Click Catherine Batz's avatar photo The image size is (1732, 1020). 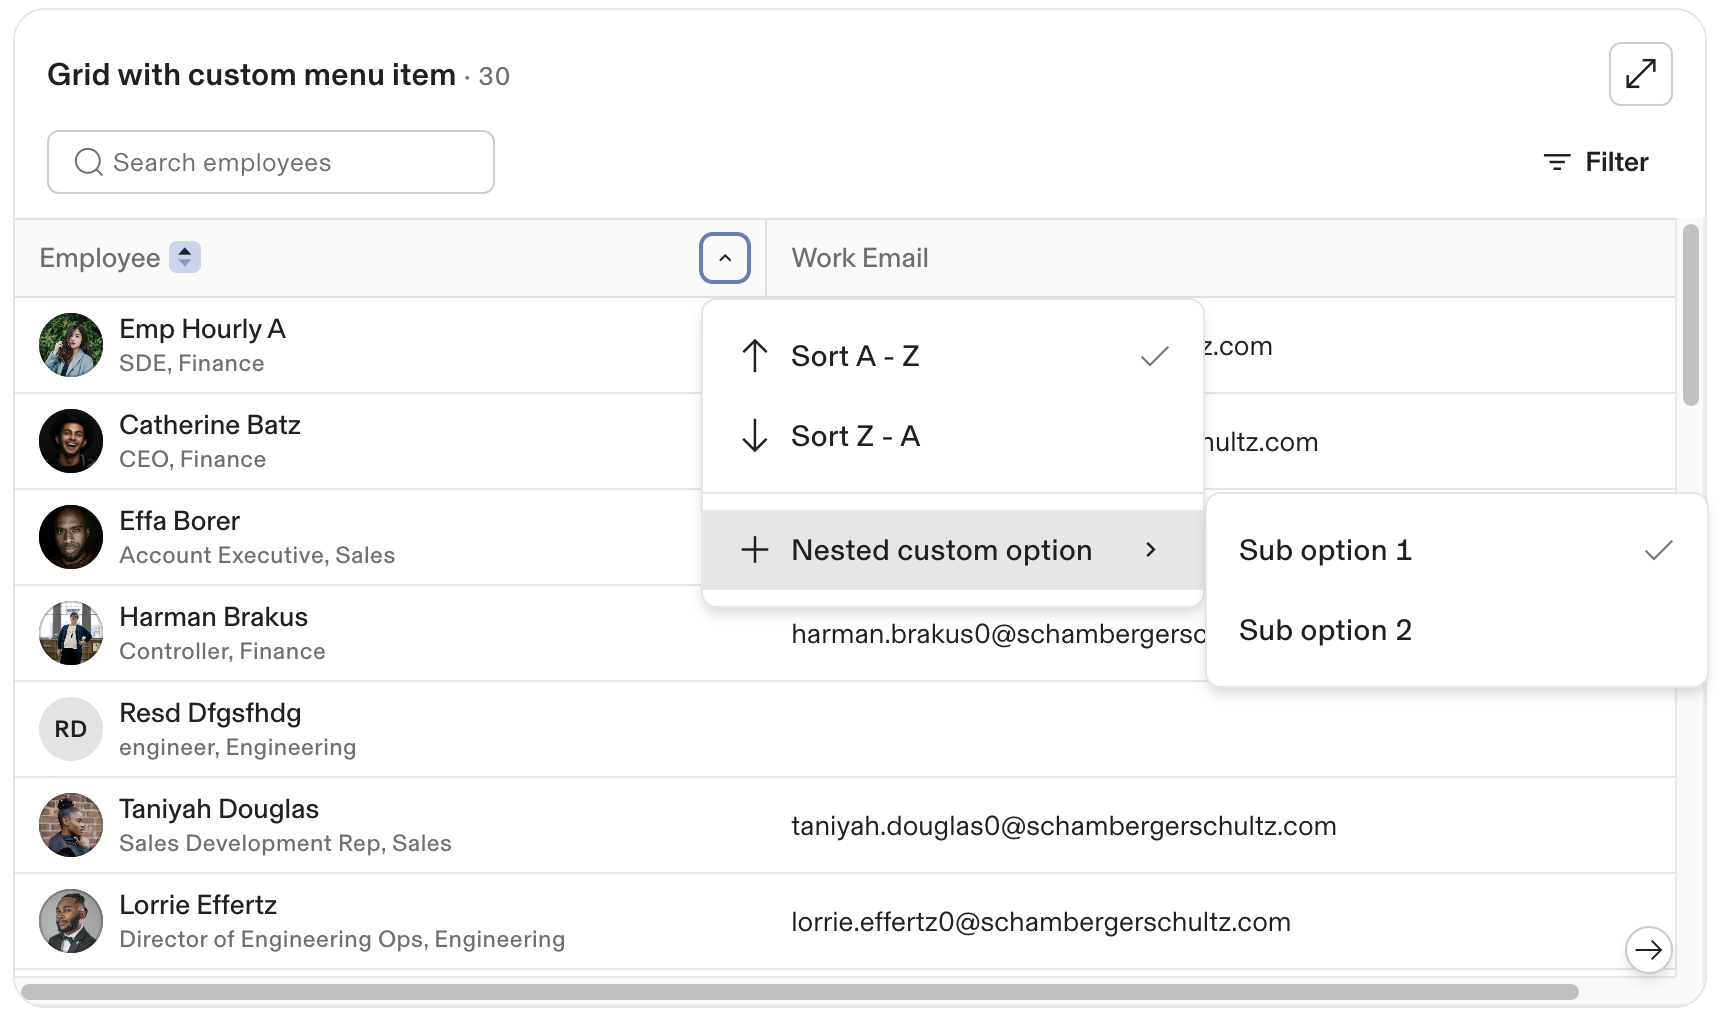(71, 441)
